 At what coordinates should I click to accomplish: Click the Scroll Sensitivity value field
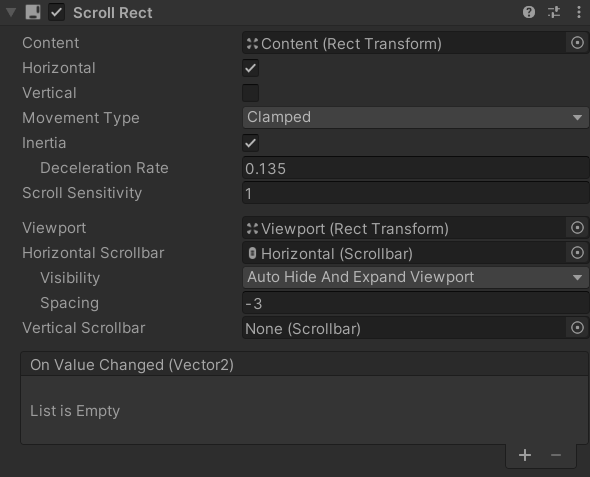pos(415,193)
